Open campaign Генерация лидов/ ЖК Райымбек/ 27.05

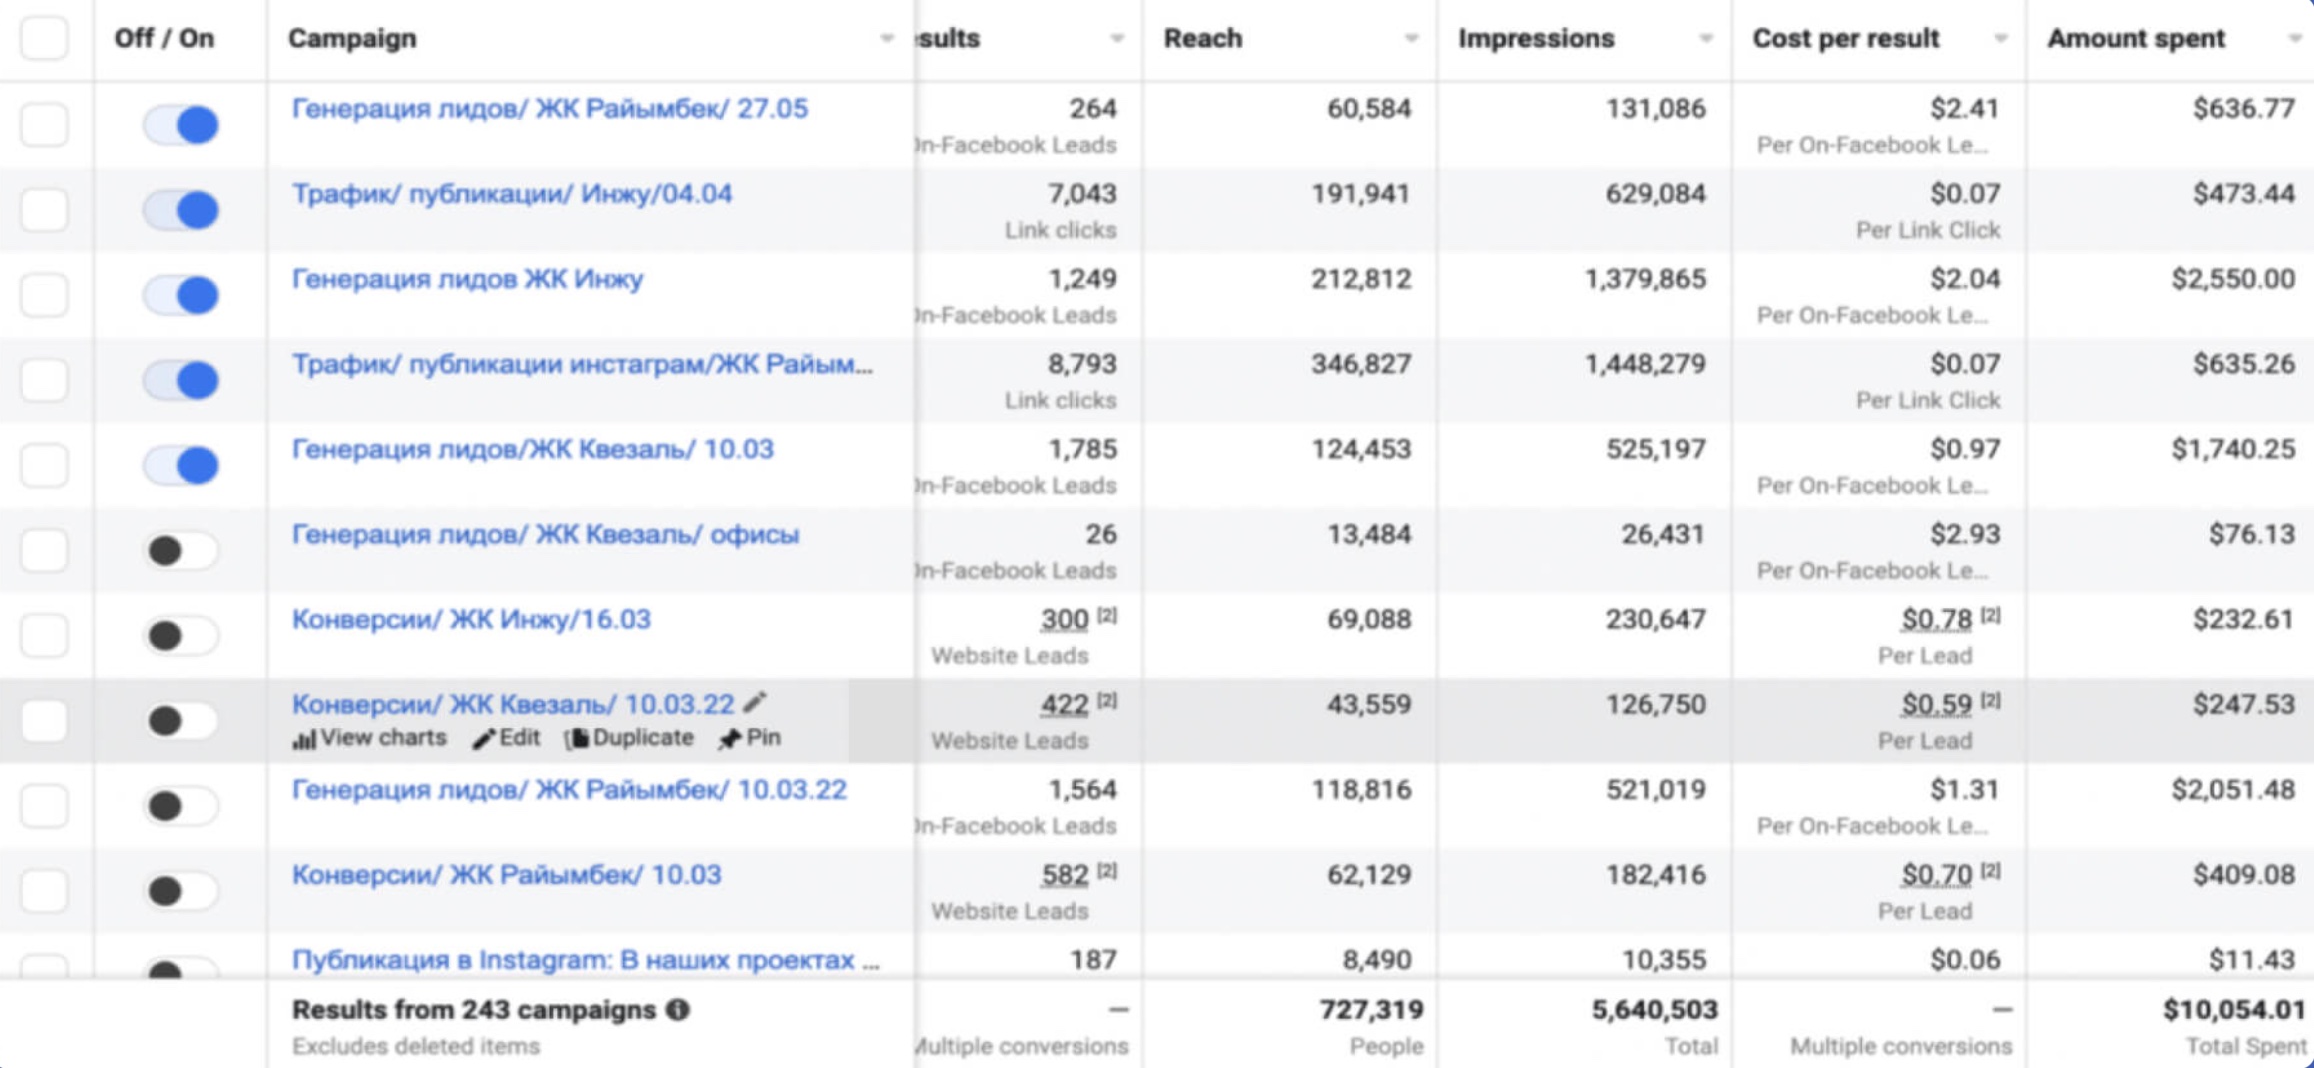(x=549, y=108)
